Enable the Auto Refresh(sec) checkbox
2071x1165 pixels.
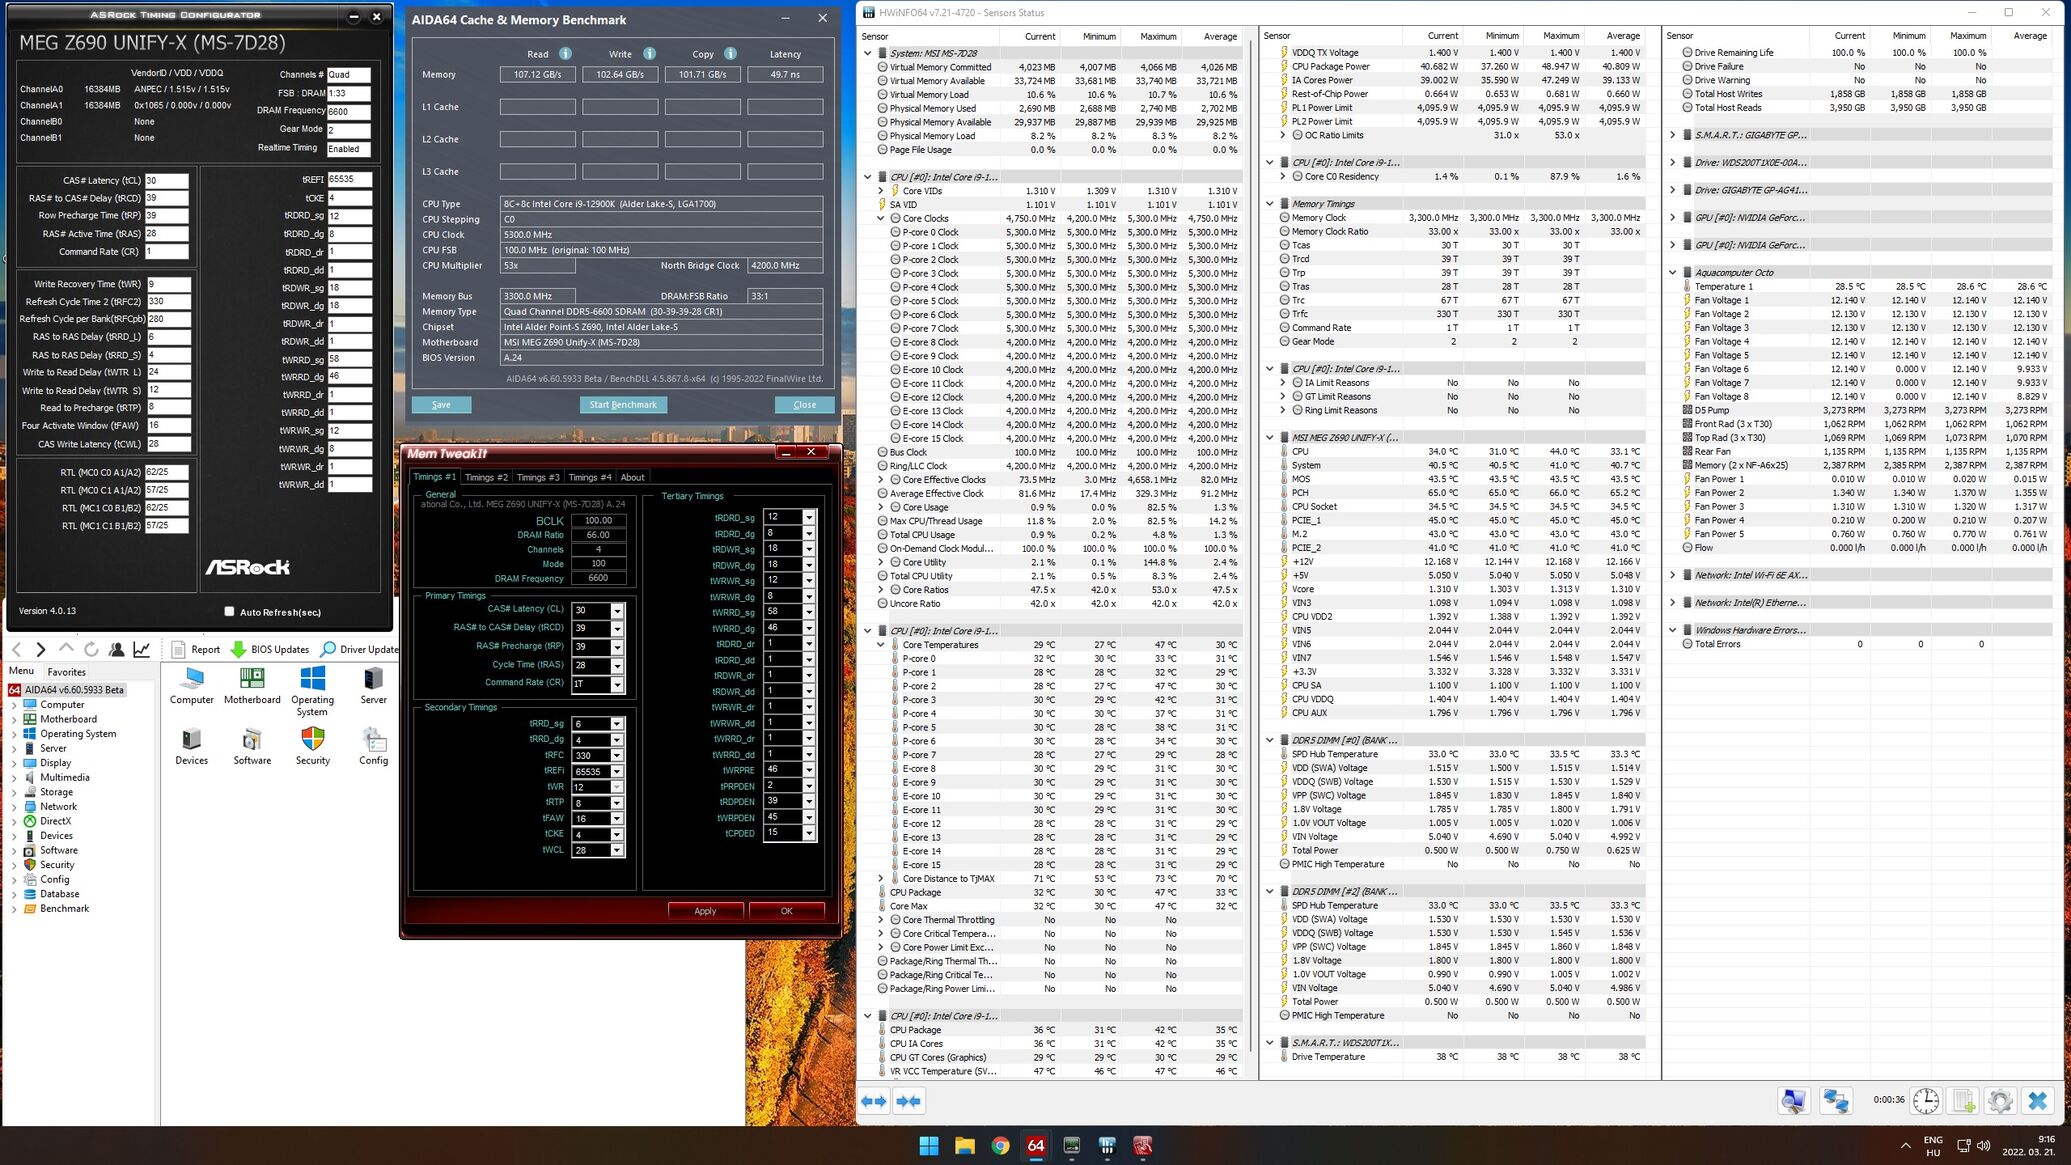pyautogui.click(x=229, y=611)
